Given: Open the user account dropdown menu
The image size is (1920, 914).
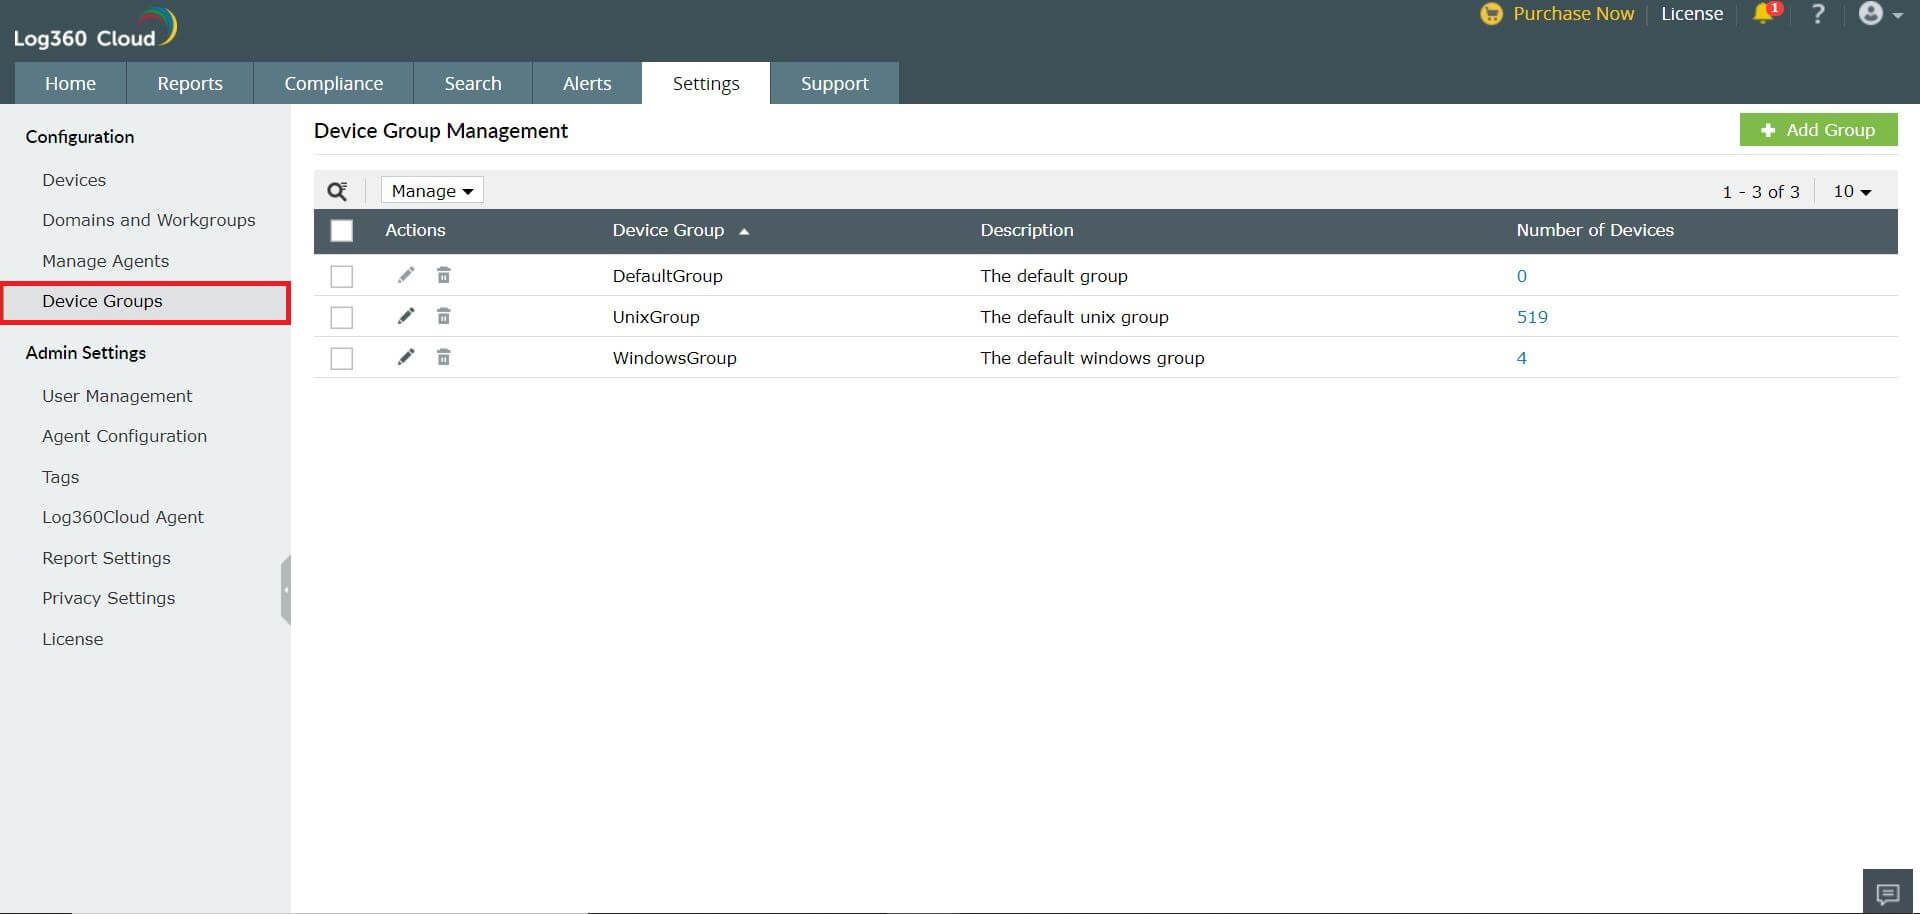Looking at the screenshot, I should tap(1877, 14).
